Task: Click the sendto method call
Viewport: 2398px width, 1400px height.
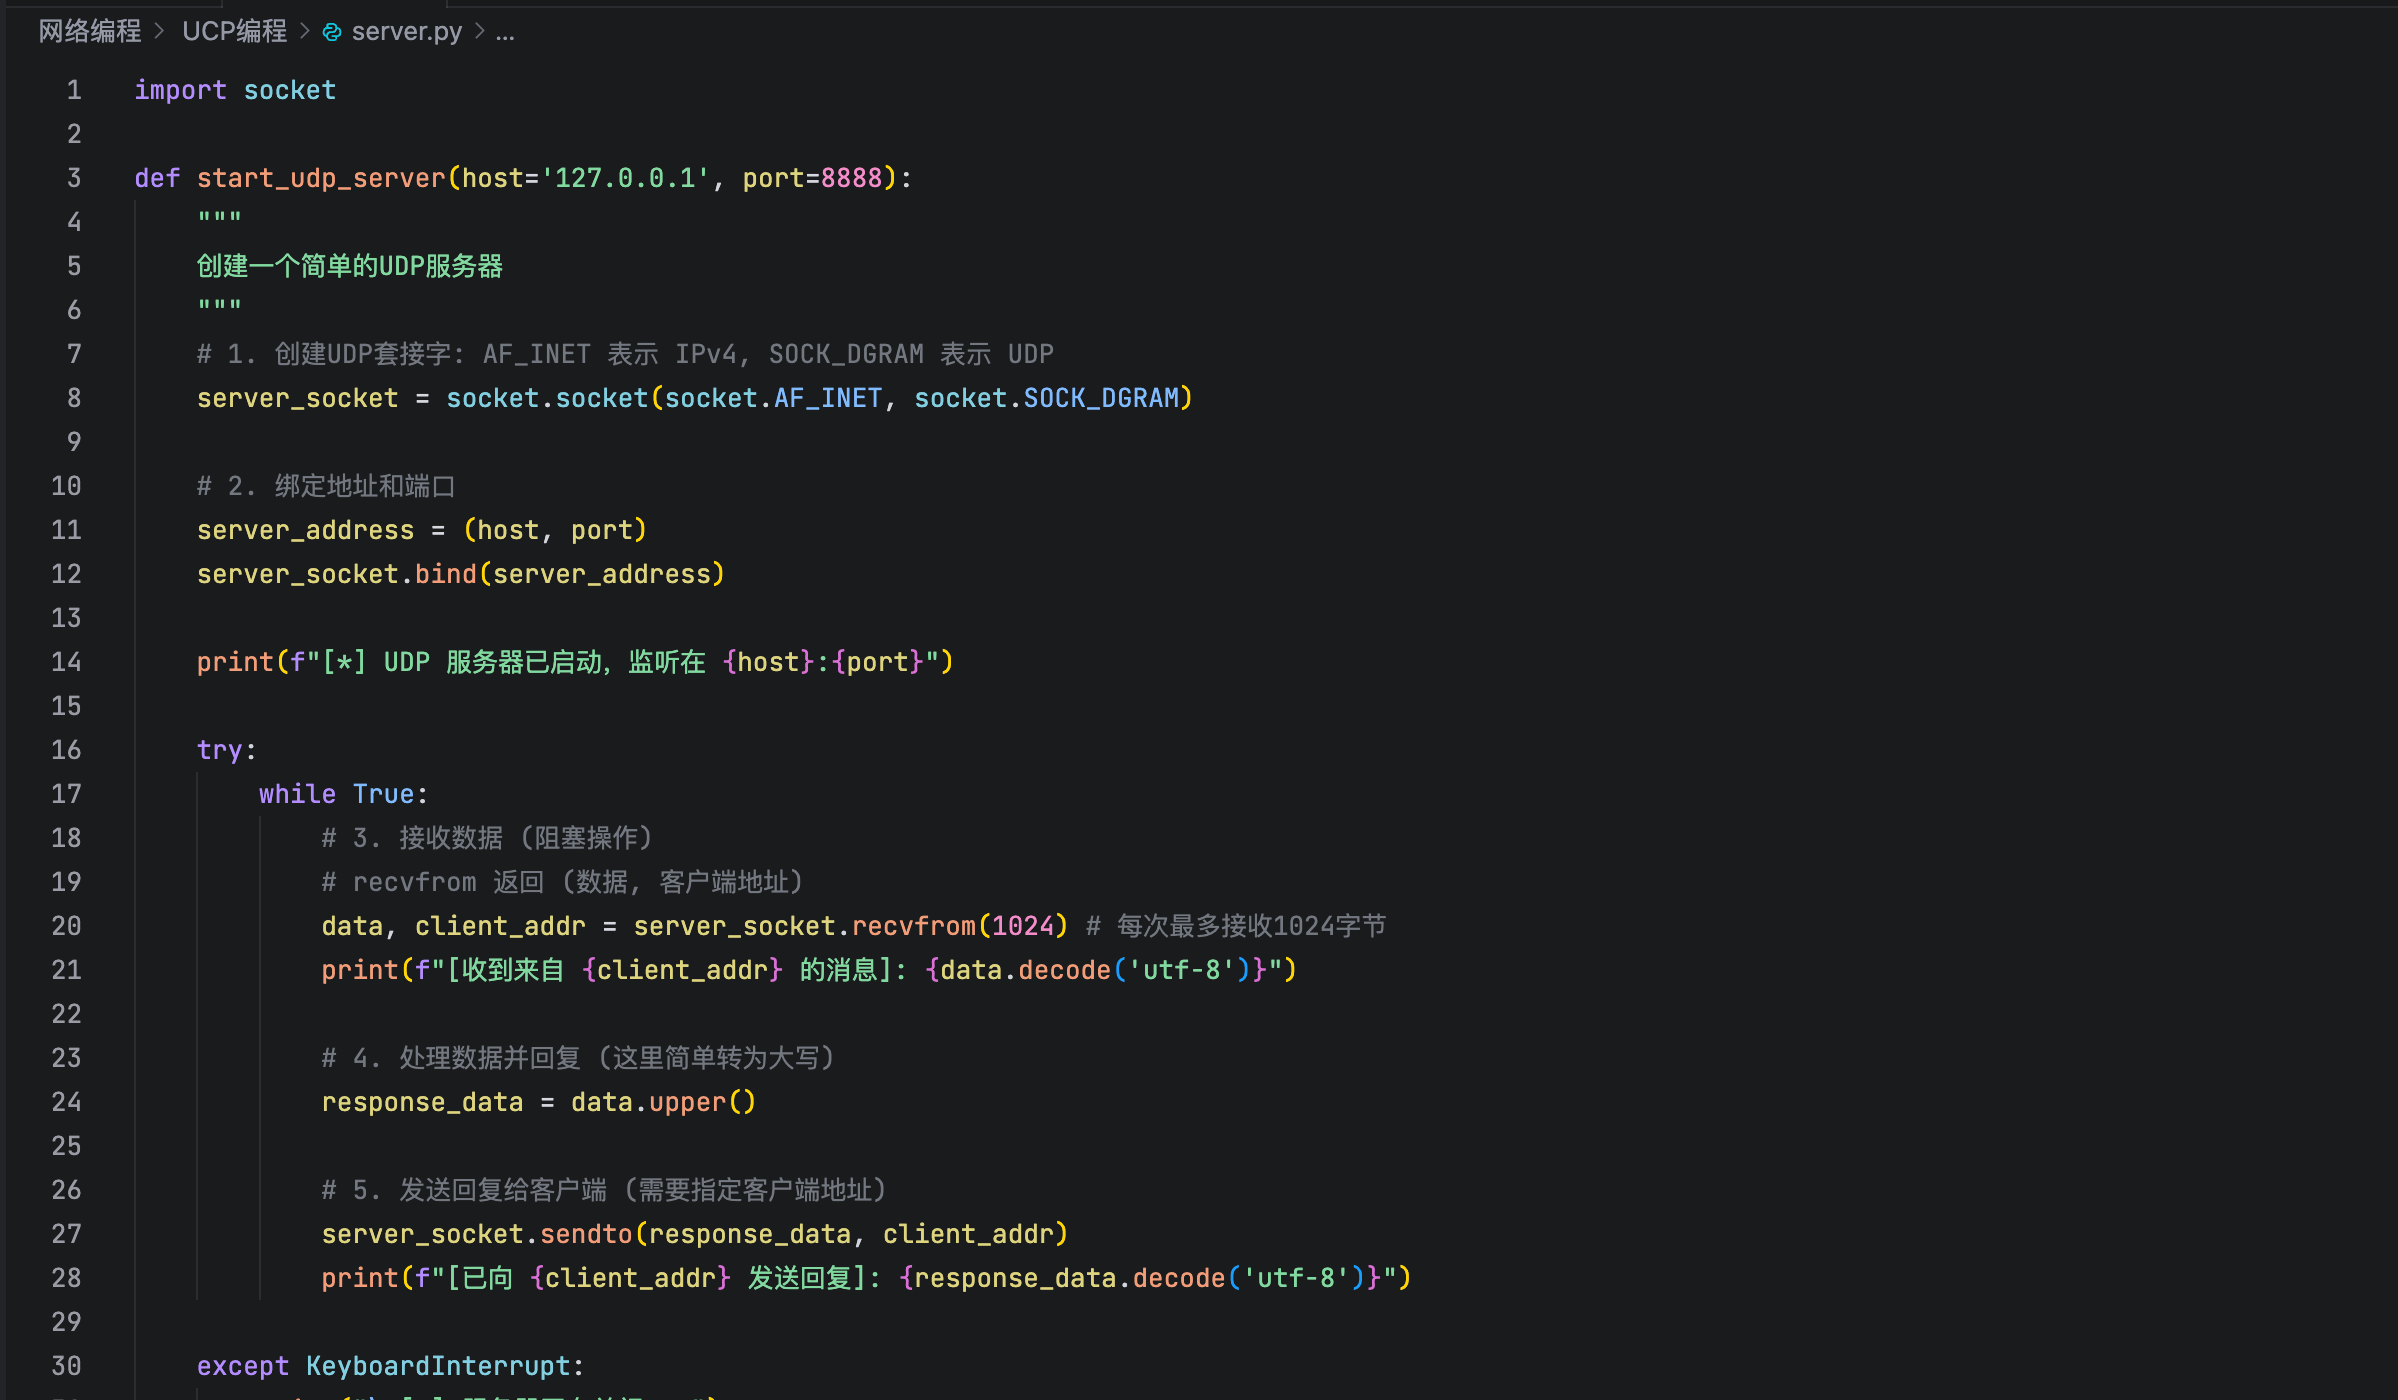Action: [x=586, y=1234]
